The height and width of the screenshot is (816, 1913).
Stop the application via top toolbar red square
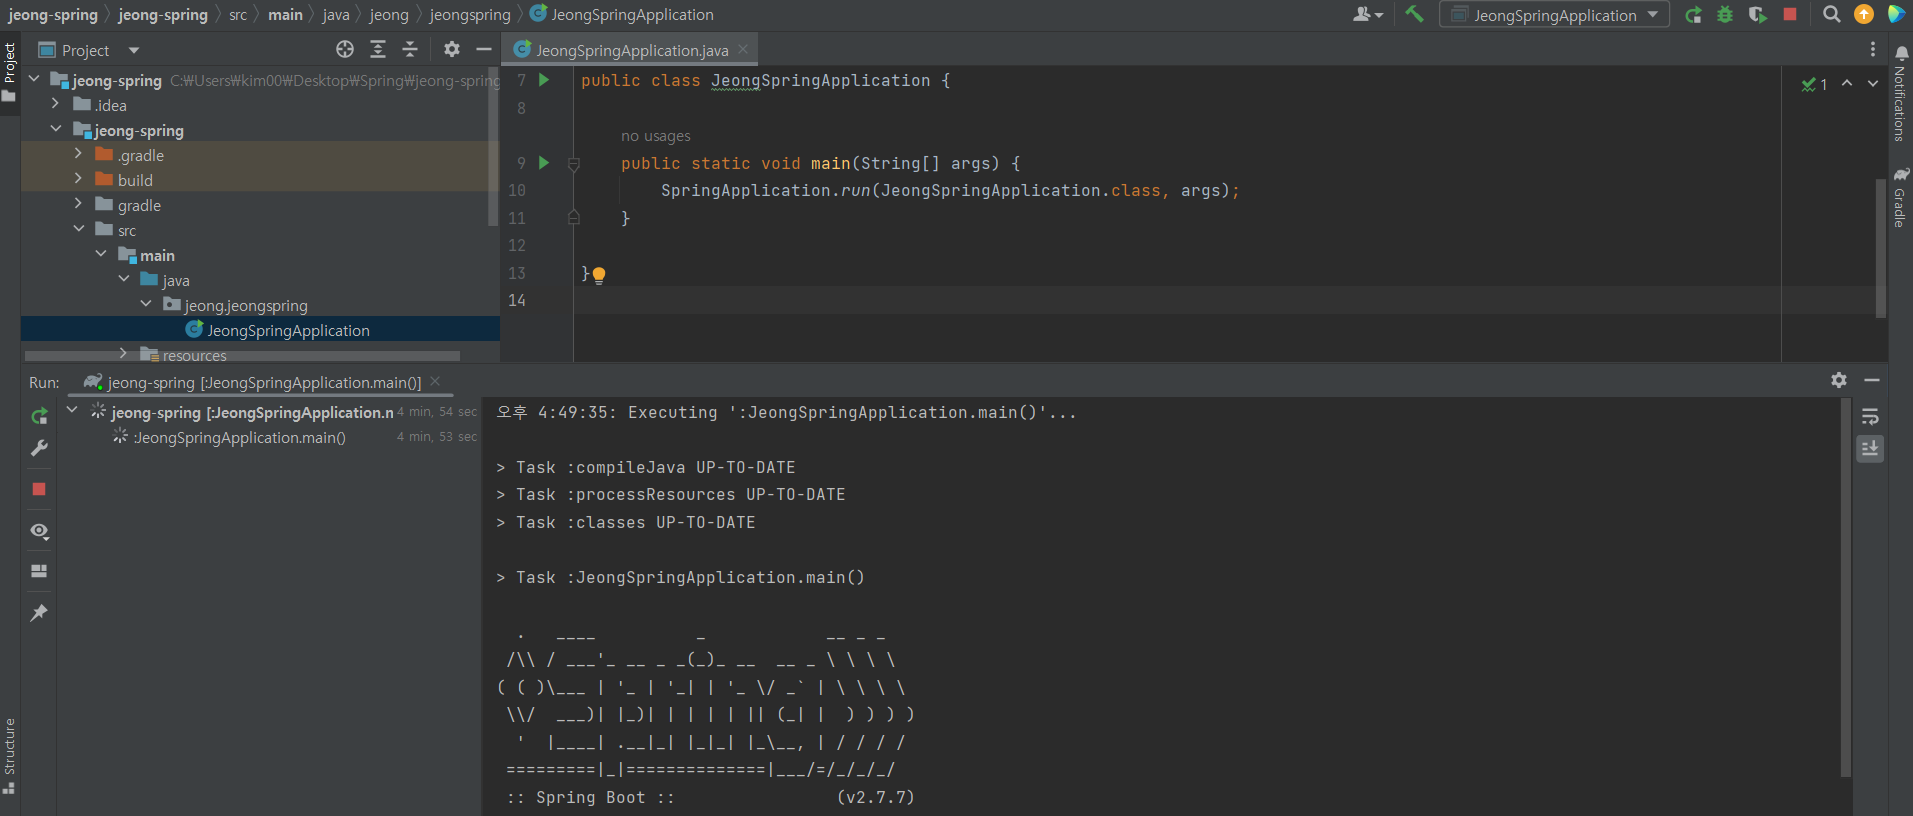click(x=1790, y=14)
